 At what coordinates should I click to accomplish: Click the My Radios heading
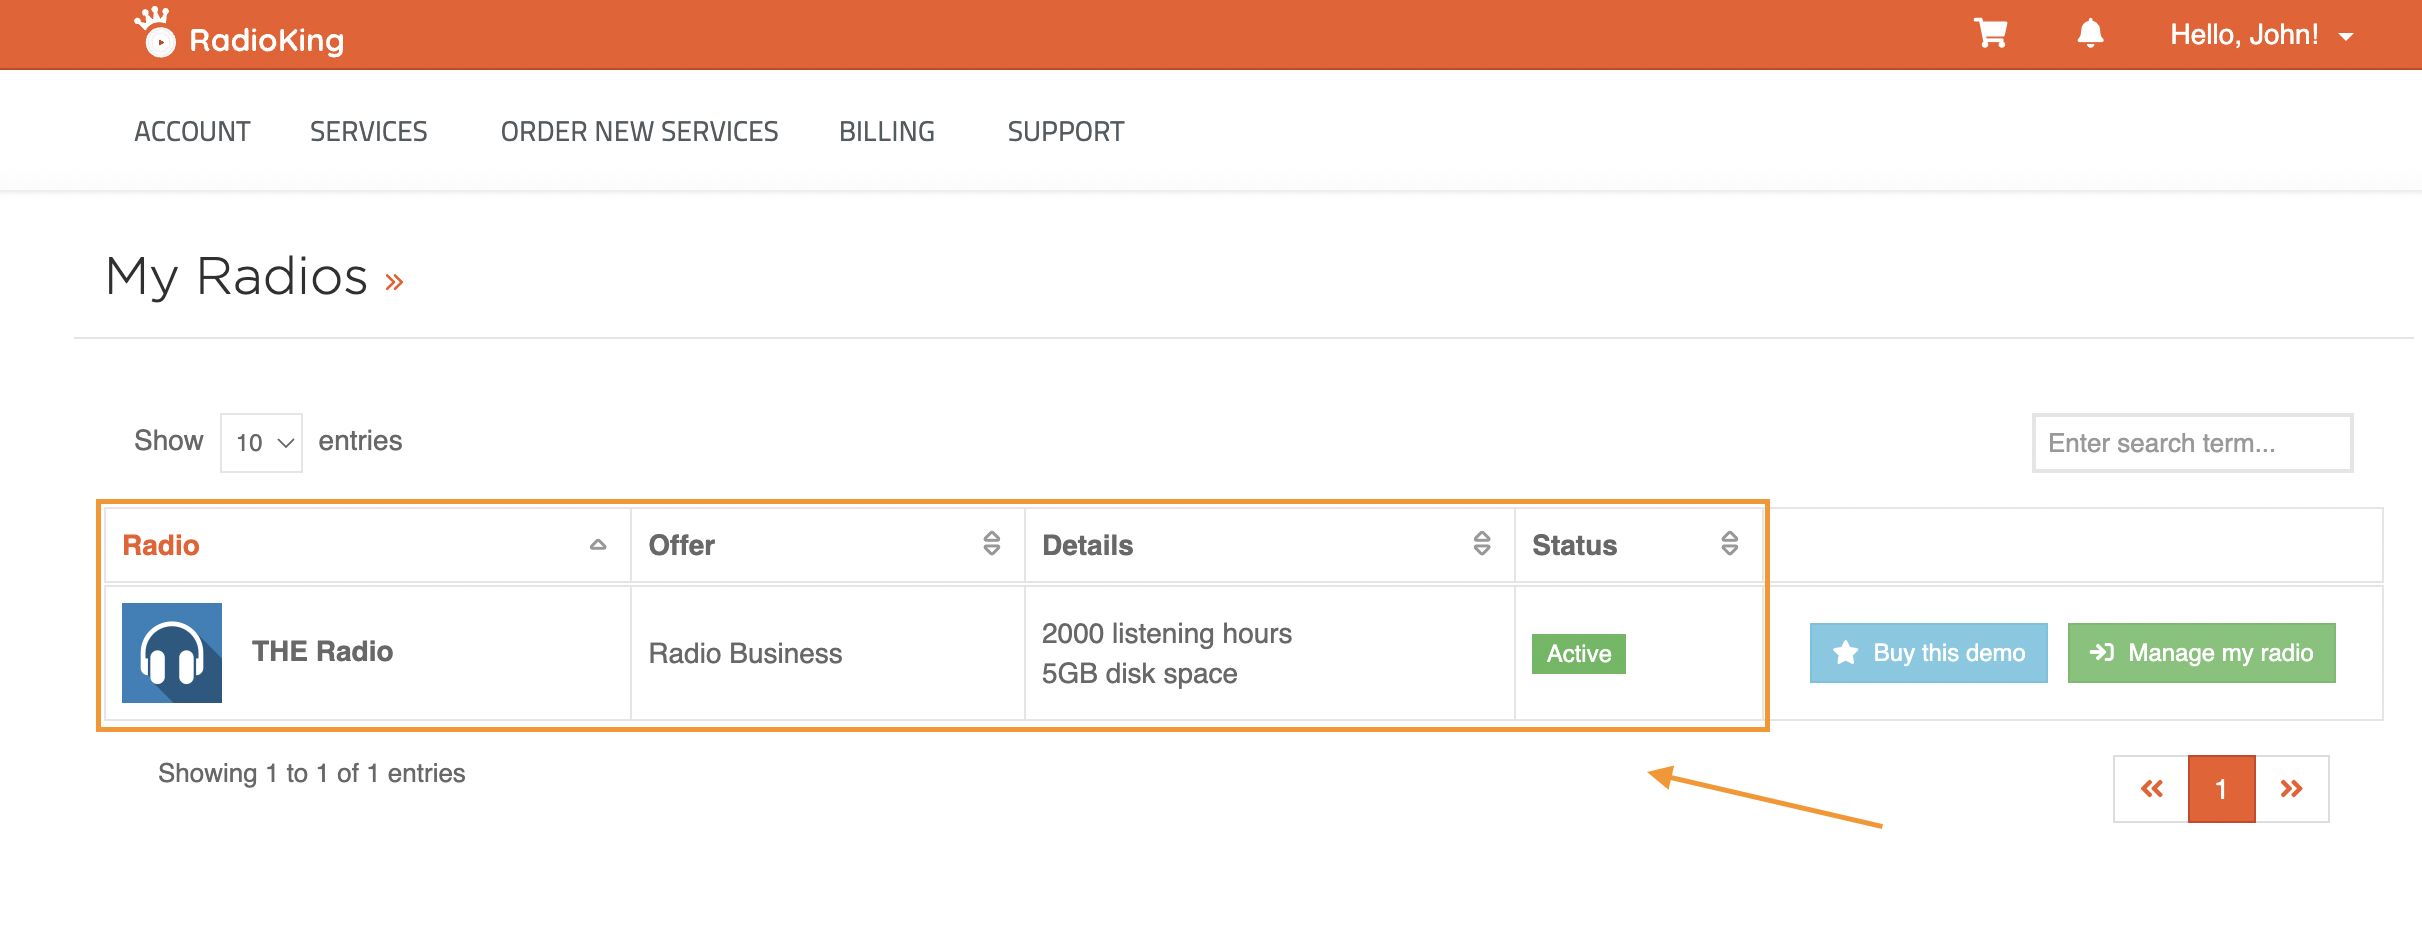(236, 276)
